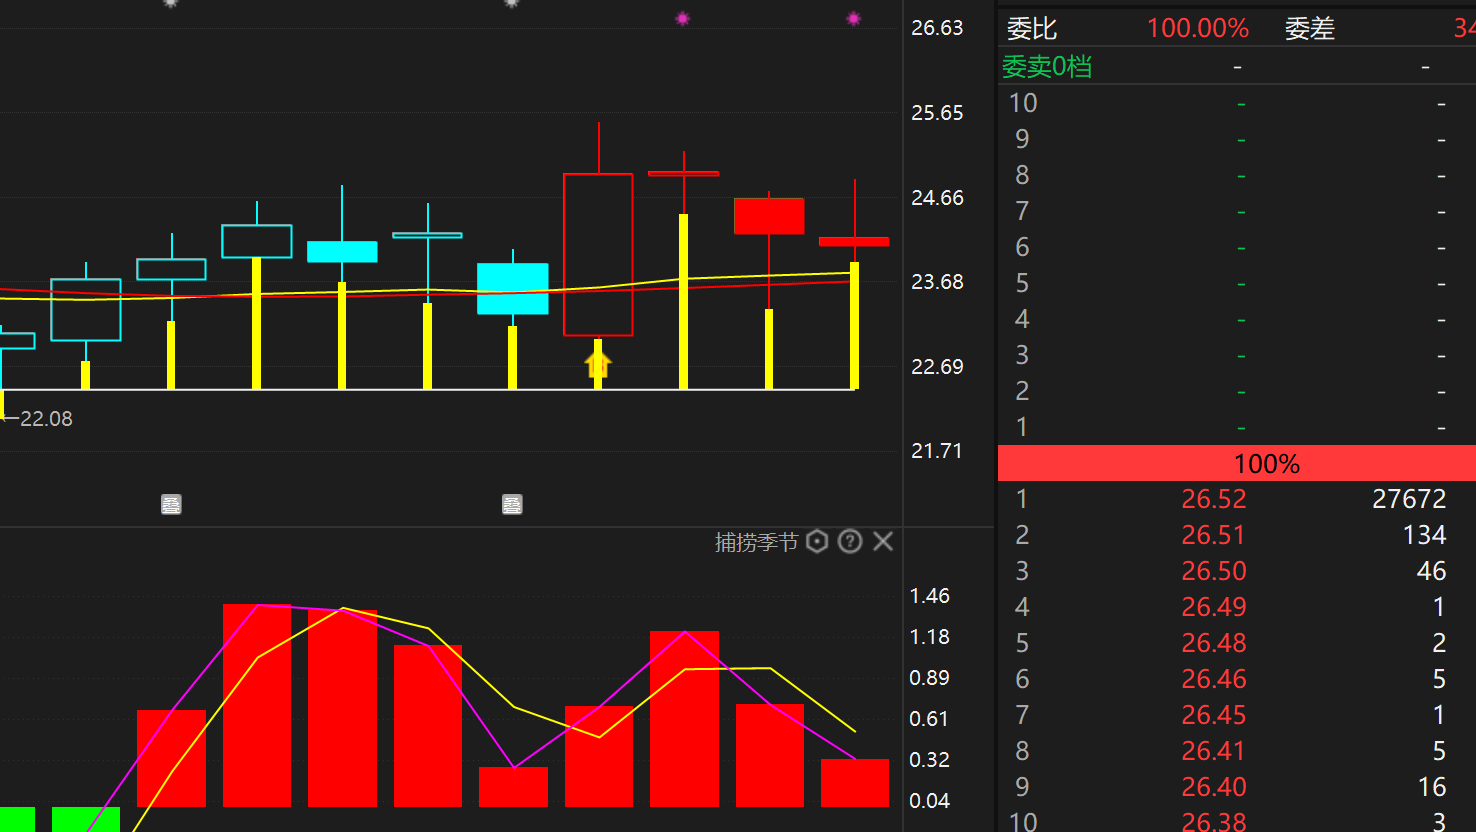
Task: Select buy price 26.45
Action: (1214, 715)
